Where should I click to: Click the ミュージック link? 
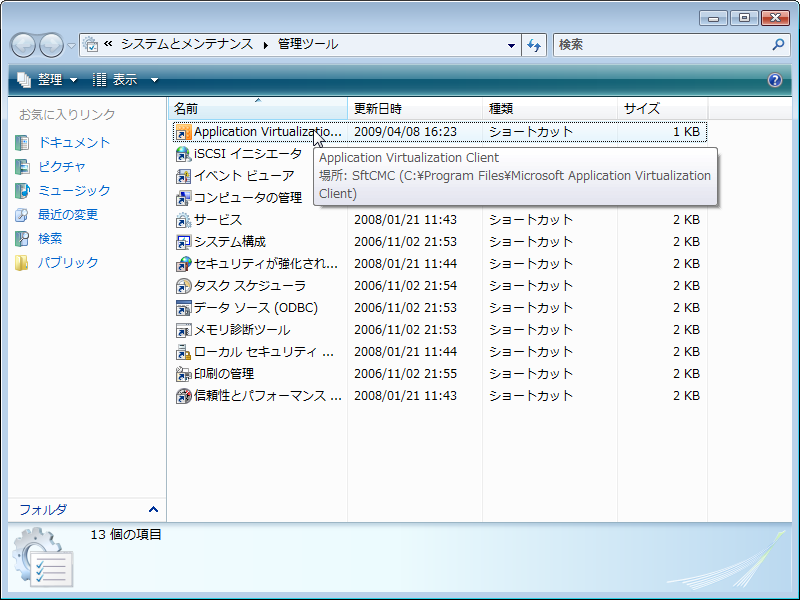click(74, 191)
